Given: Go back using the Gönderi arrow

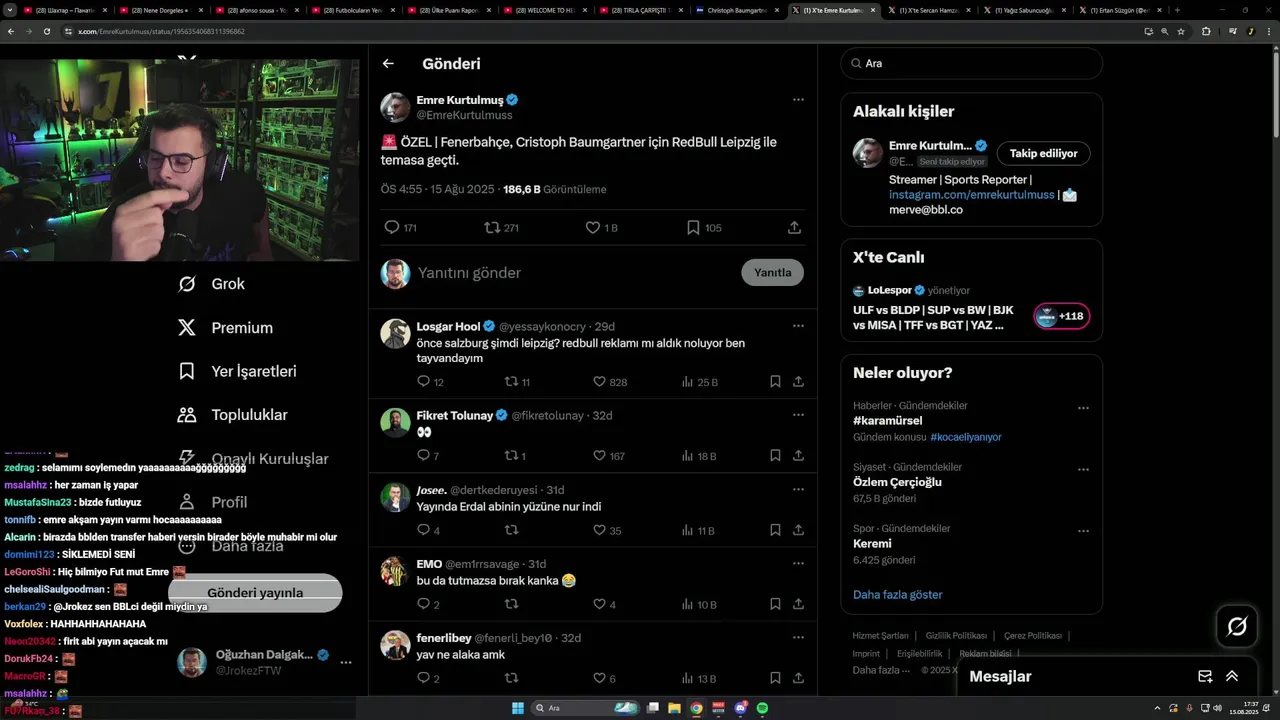Looking at the screenshot, I should (x=388, y=63).
